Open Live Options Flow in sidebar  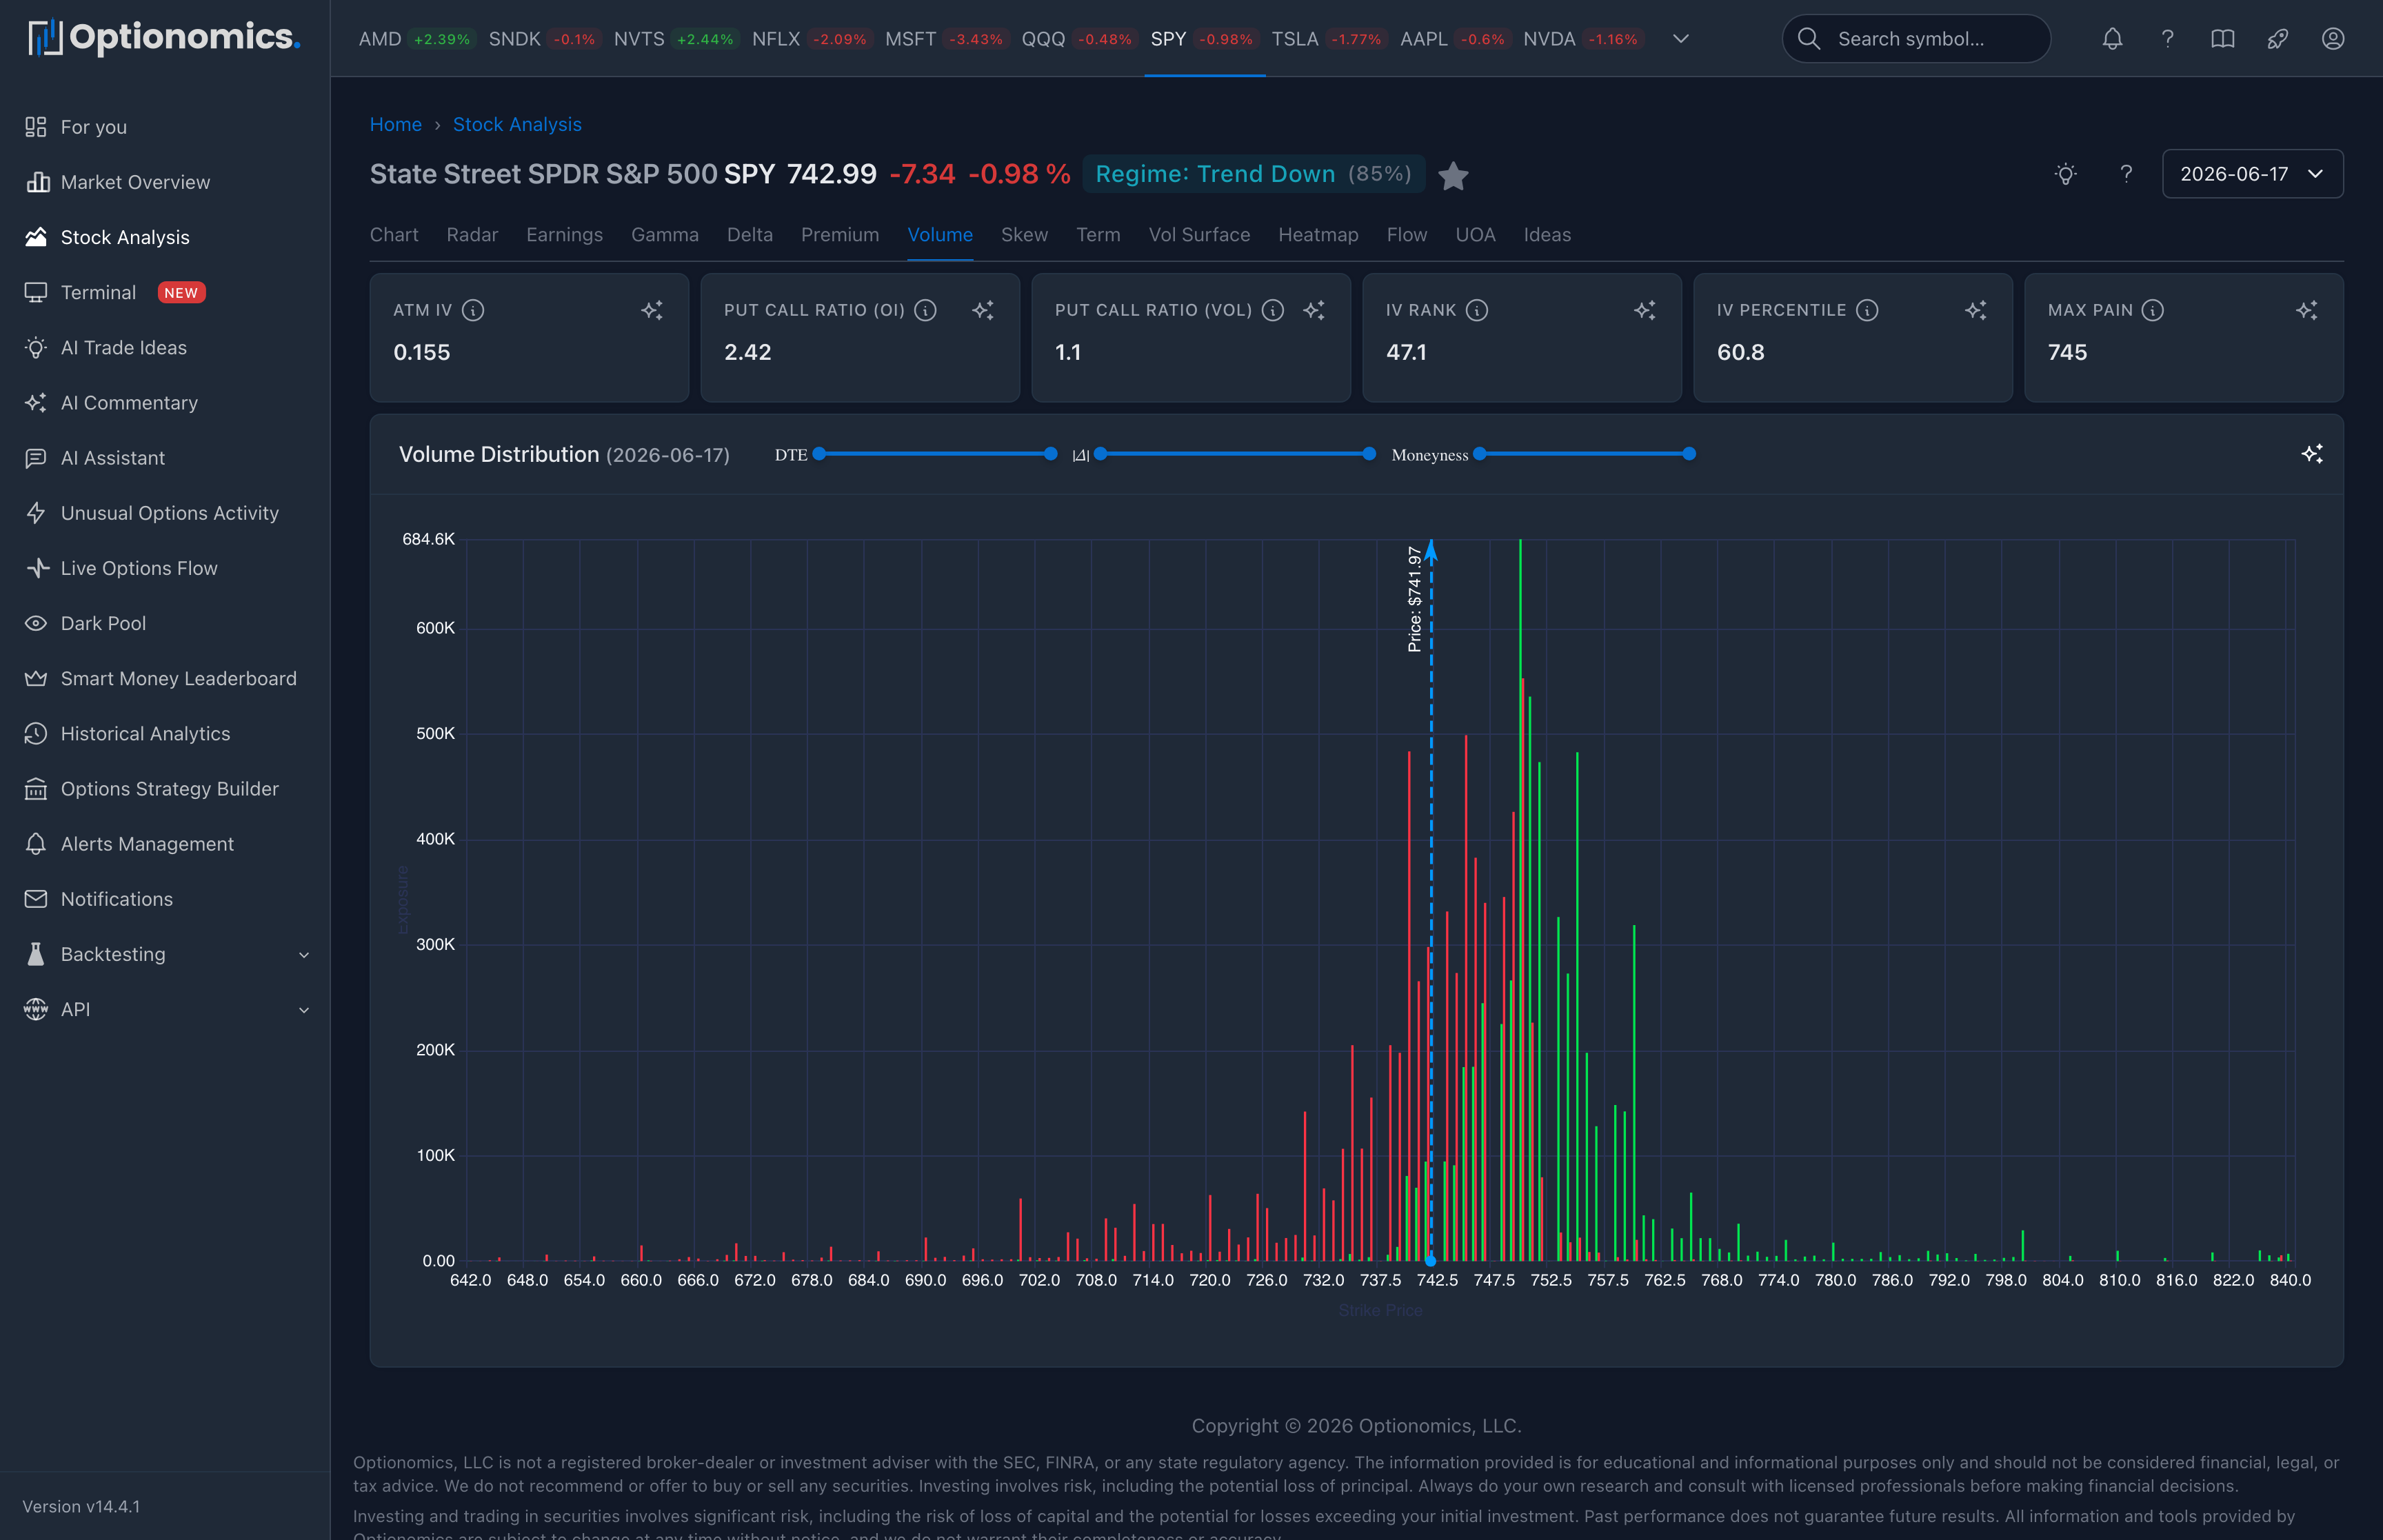165,568
